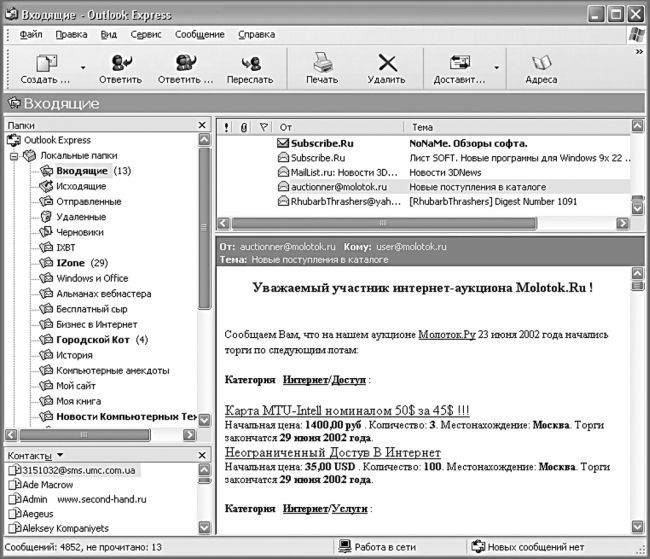Viewport: 650px width, 559px height.
Task: Open the Карта MTU-Intel auction lot link
Action: (347, 410)
